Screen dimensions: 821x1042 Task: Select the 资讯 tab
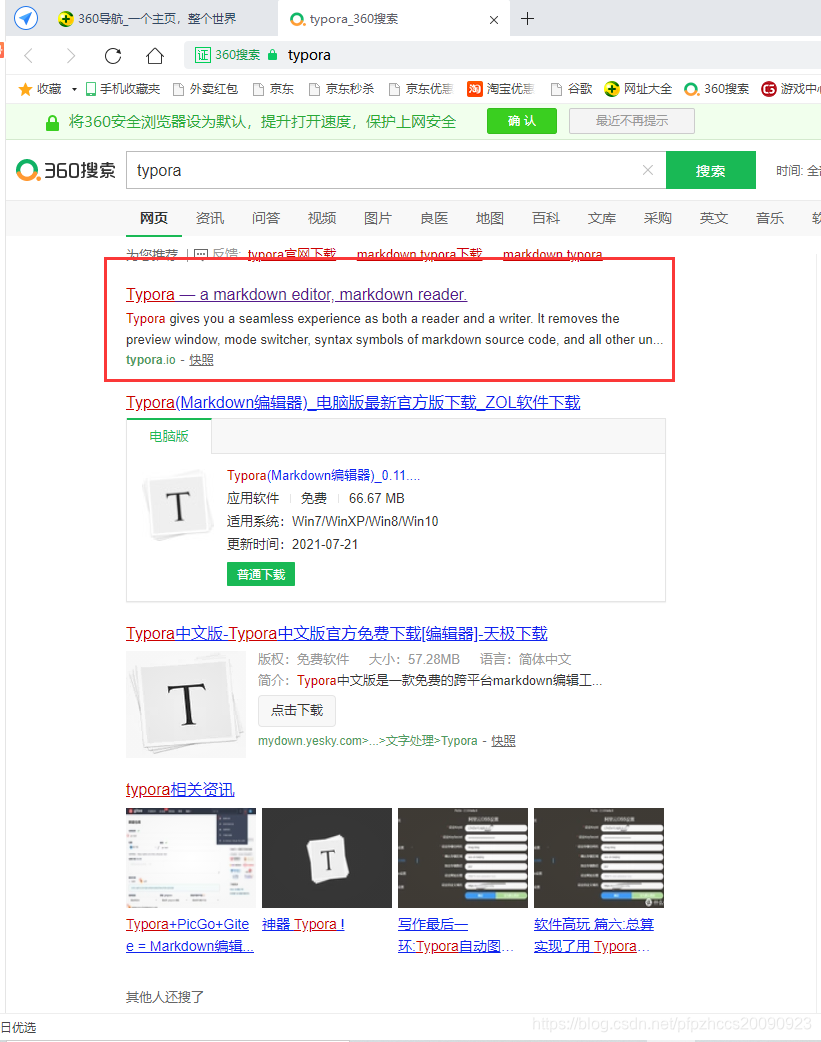coord(210,219)
